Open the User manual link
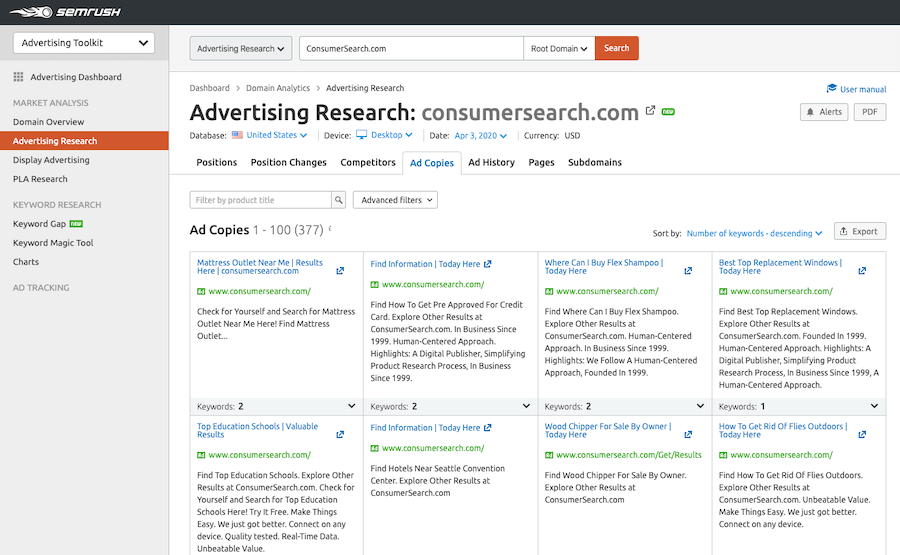The height and width of the screenshot is (555, 900). point(863,89)
